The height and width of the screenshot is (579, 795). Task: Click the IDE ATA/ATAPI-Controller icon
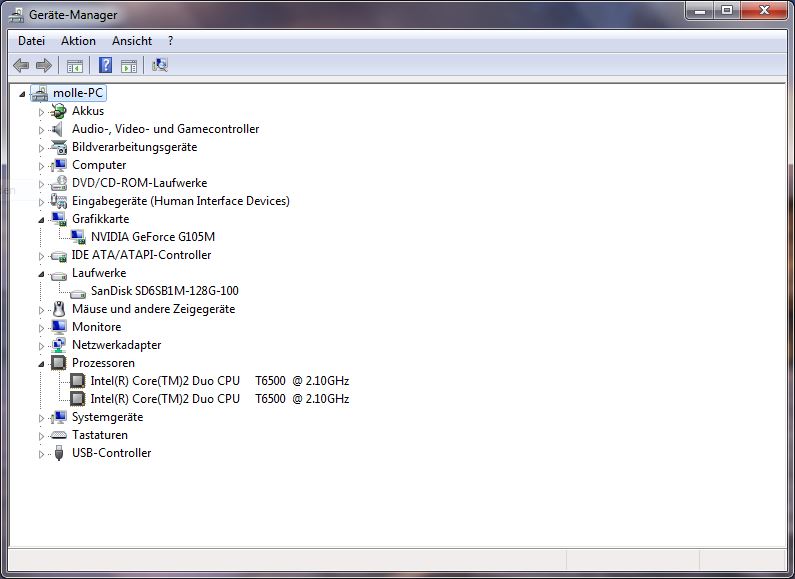point(59,255)
